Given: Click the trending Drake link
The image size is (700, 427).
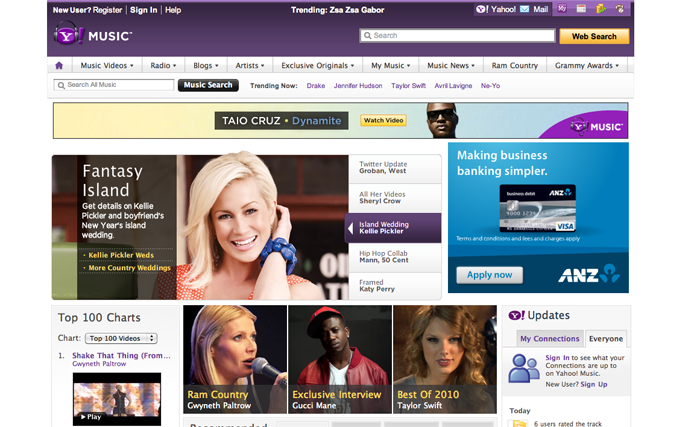Looking at the screenshot, I should (316, 86).
